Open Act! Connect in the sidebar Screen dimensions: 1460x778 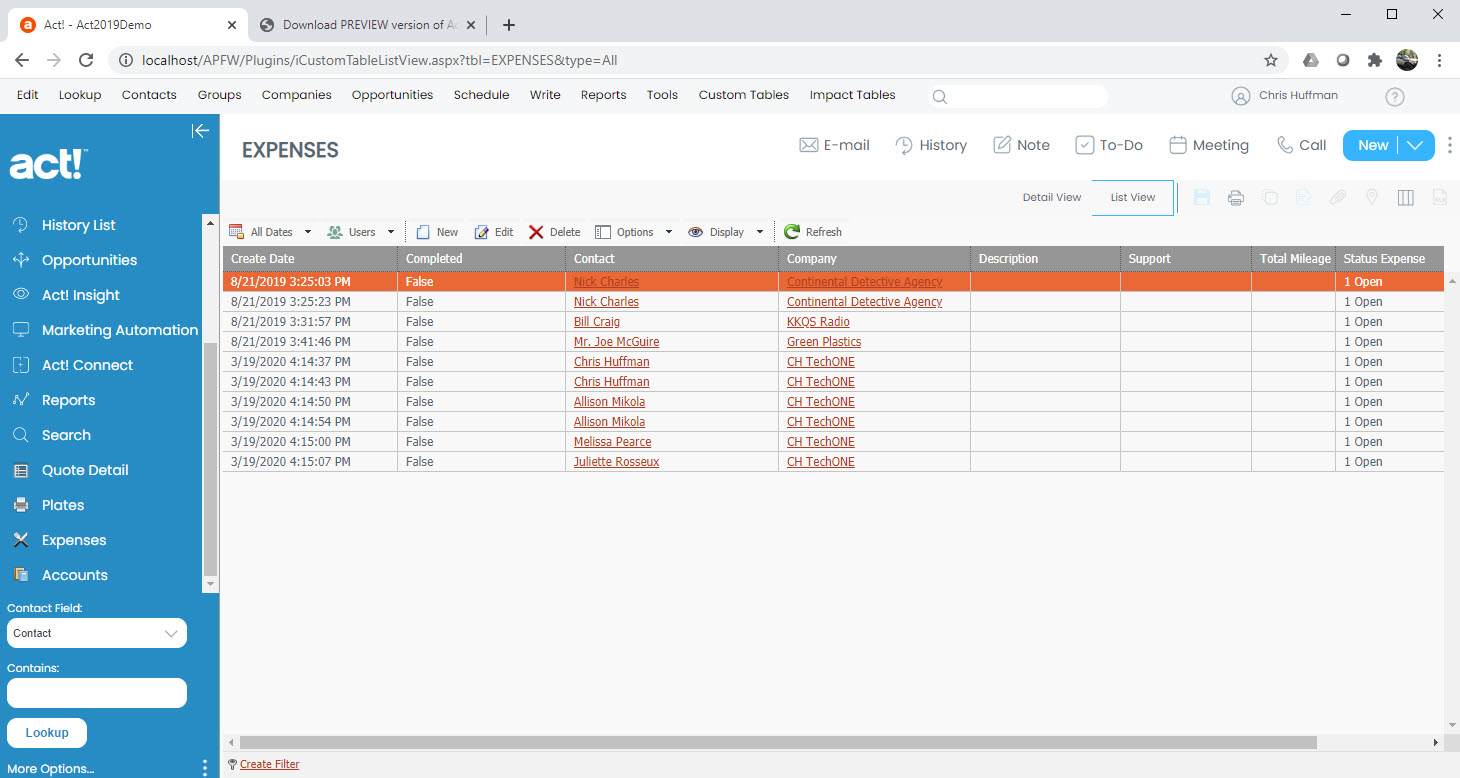(87, 365)
